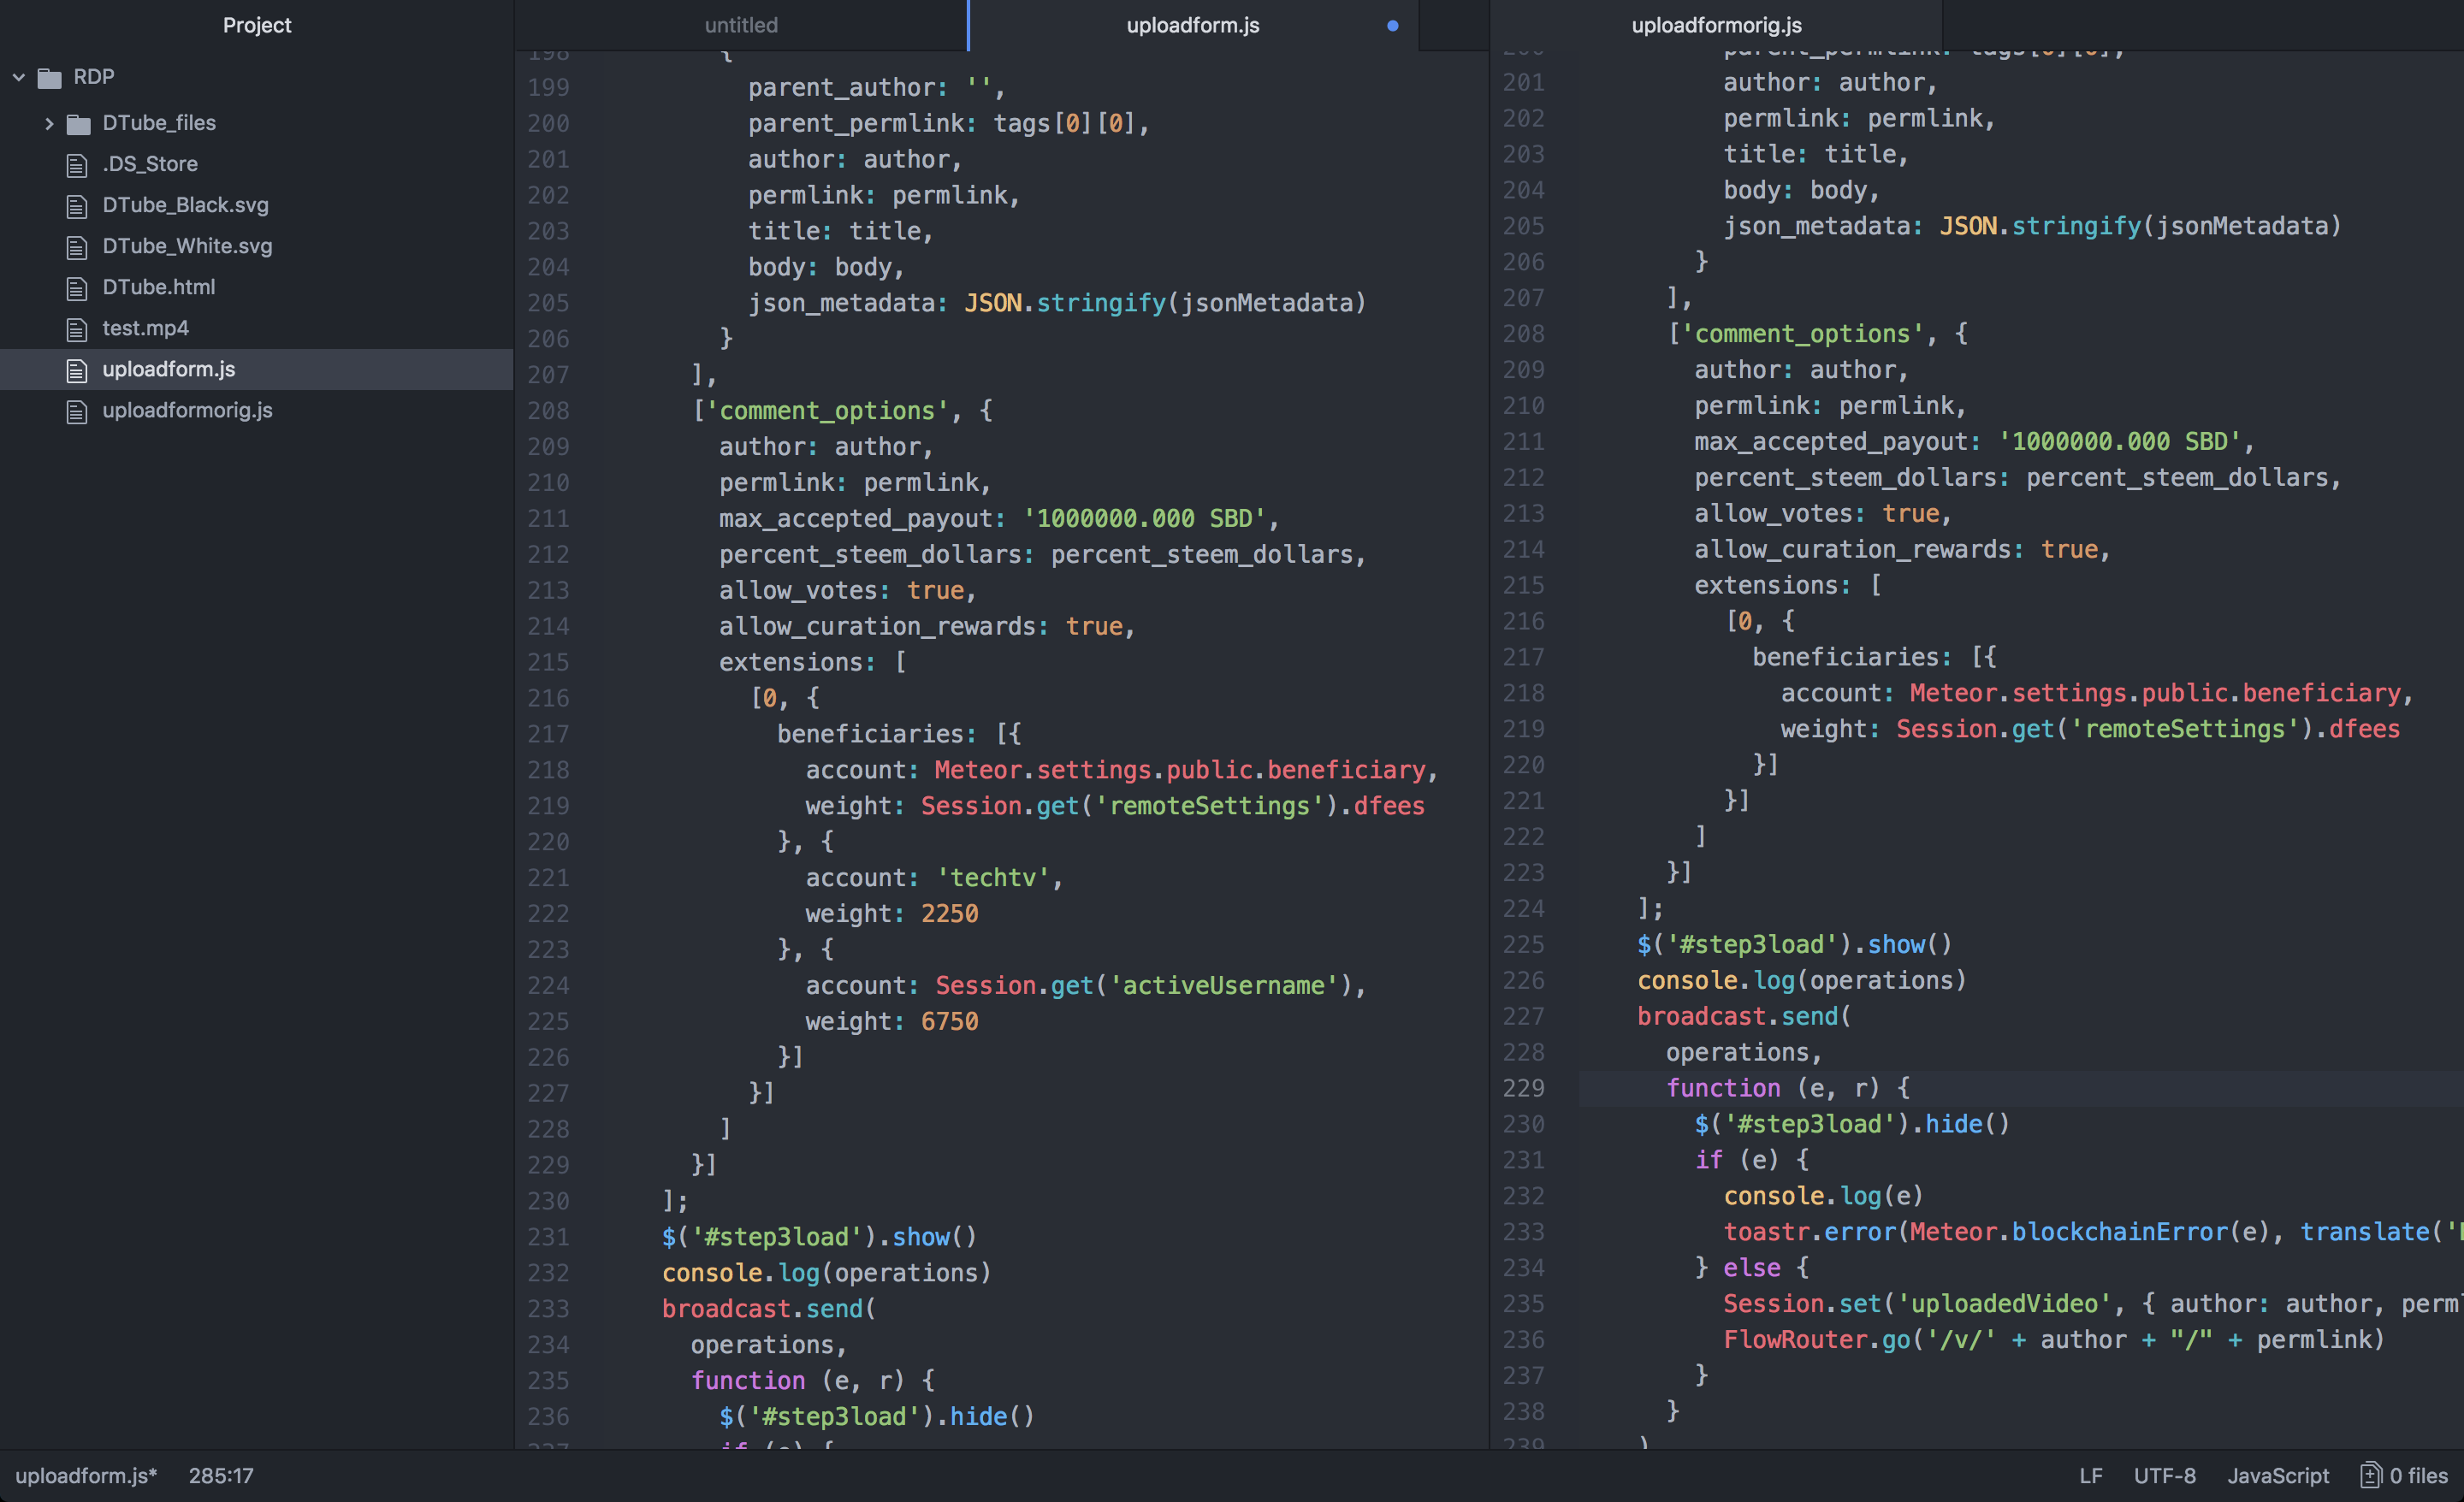Click line number 208 in left editor gutter
This screenshot has width=2464, height=1502.
pyautogui.click(x=548, y=411)
